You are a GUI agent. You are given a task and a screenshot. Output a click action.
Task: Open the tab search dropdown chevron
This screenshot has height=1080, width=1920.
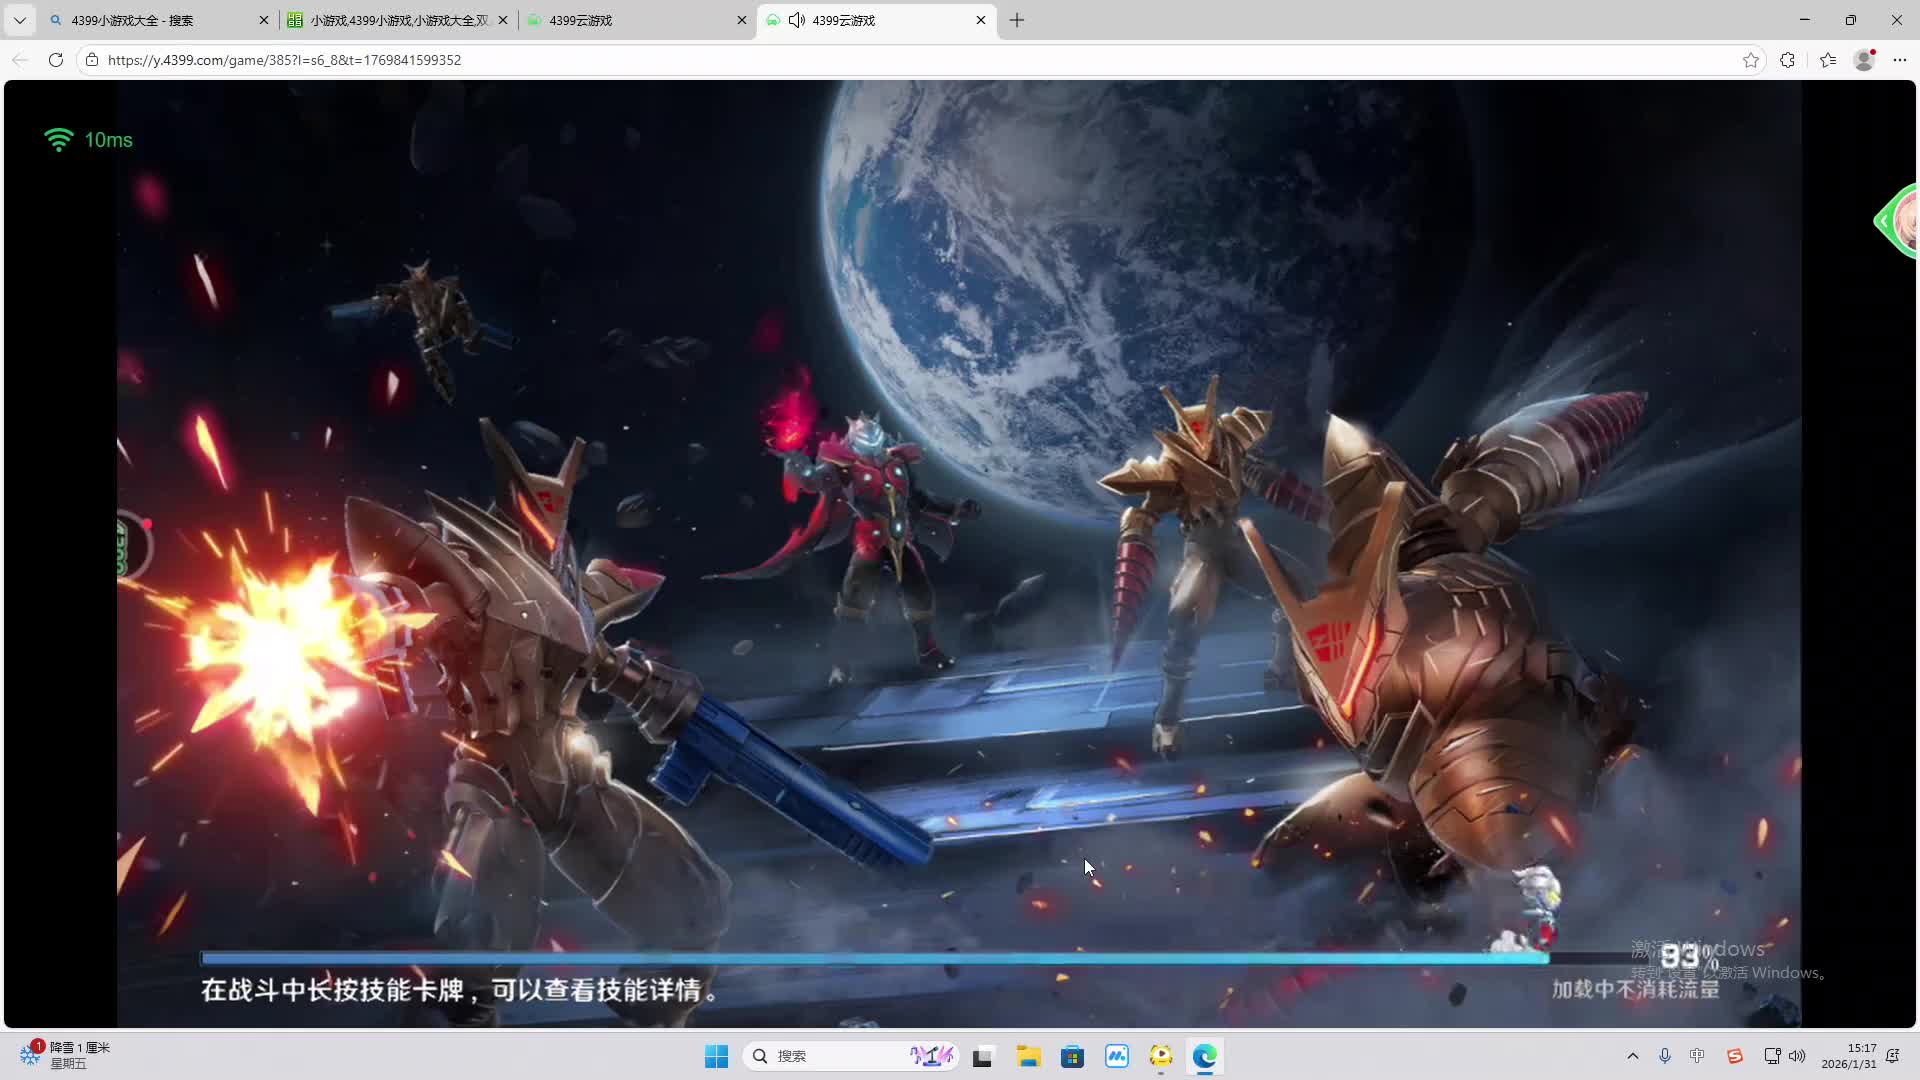pos(19,20)
